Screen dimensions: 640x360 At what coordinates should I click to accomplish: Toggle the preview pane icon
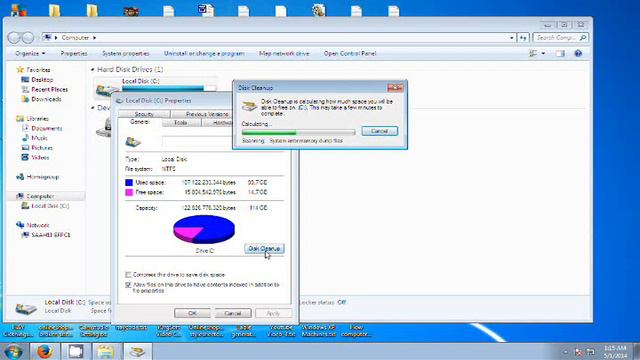(x=560, y=53)
